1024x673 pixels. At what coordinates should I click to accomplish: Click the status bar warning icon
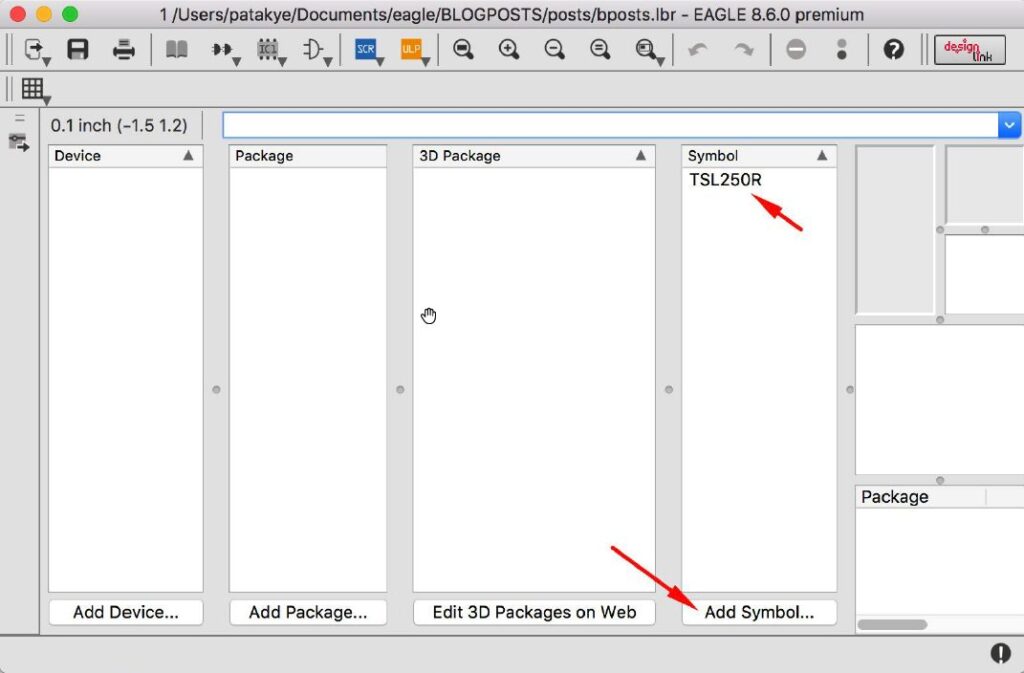(x=1000, y=653)
